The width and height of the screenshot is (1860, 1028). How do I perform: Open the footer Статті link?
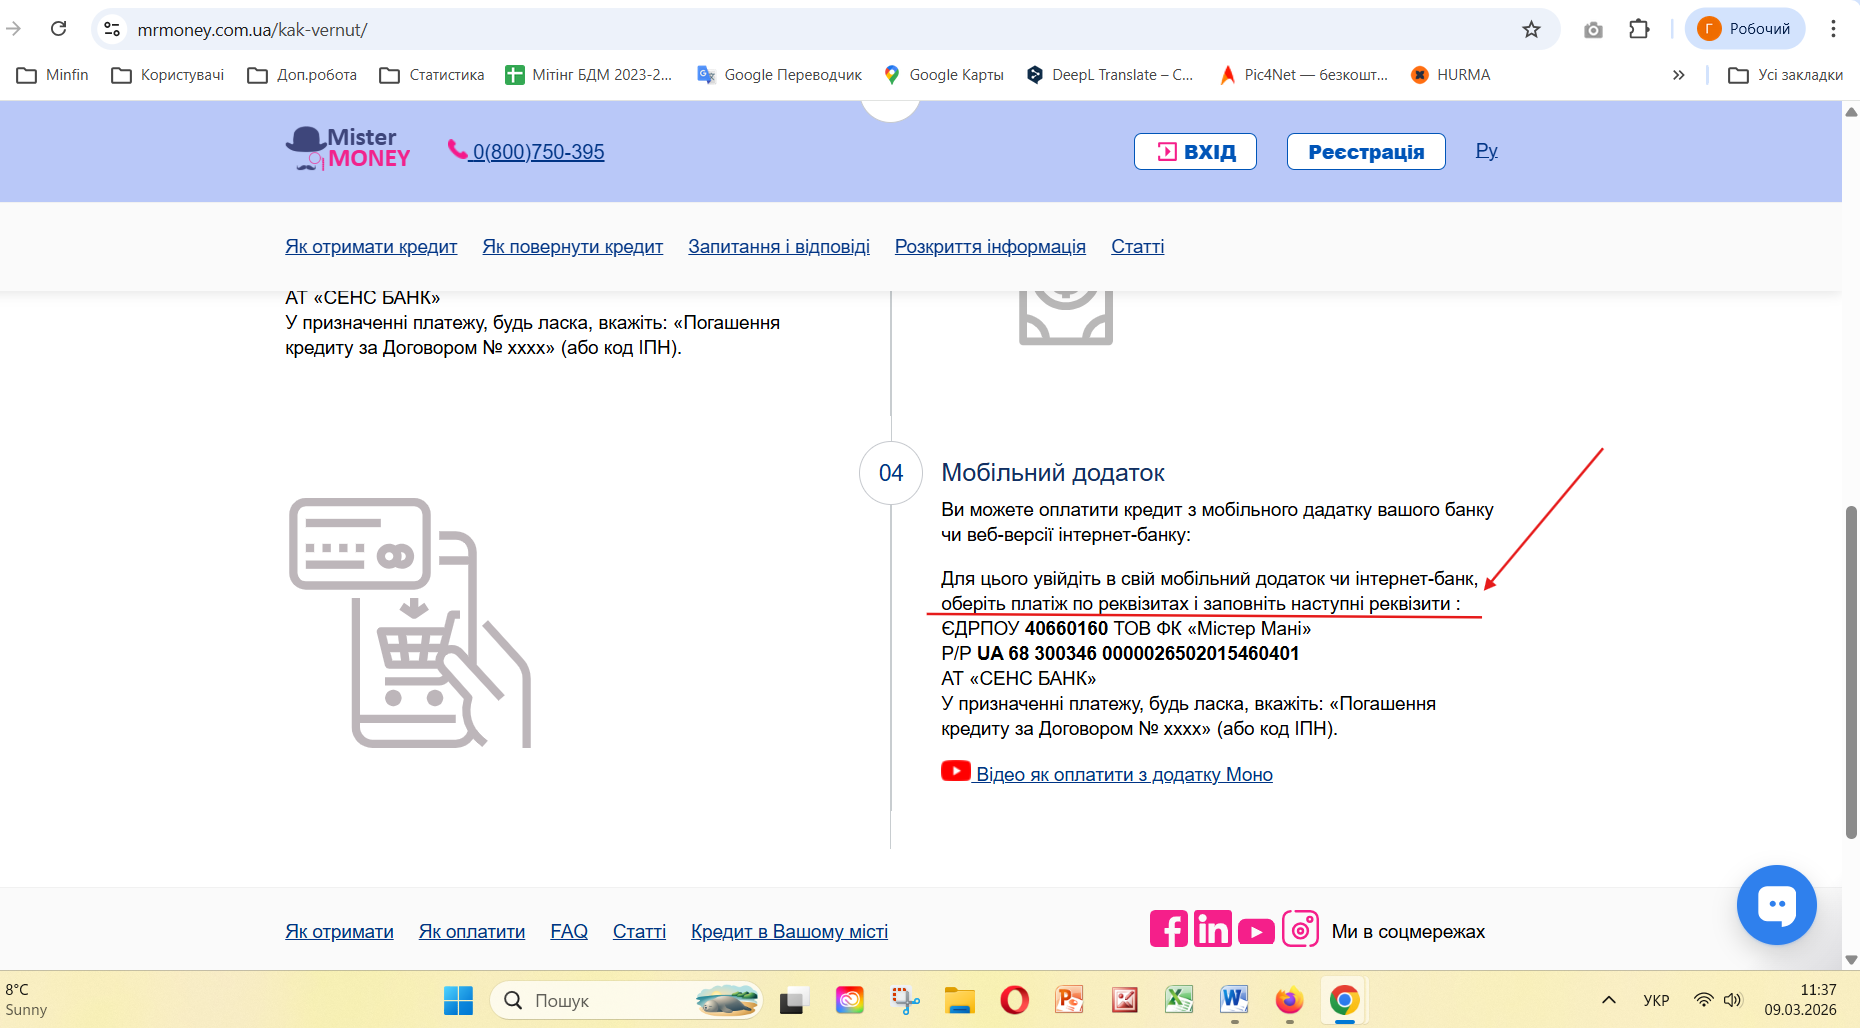pyautogui.click(x=639, y=931)
